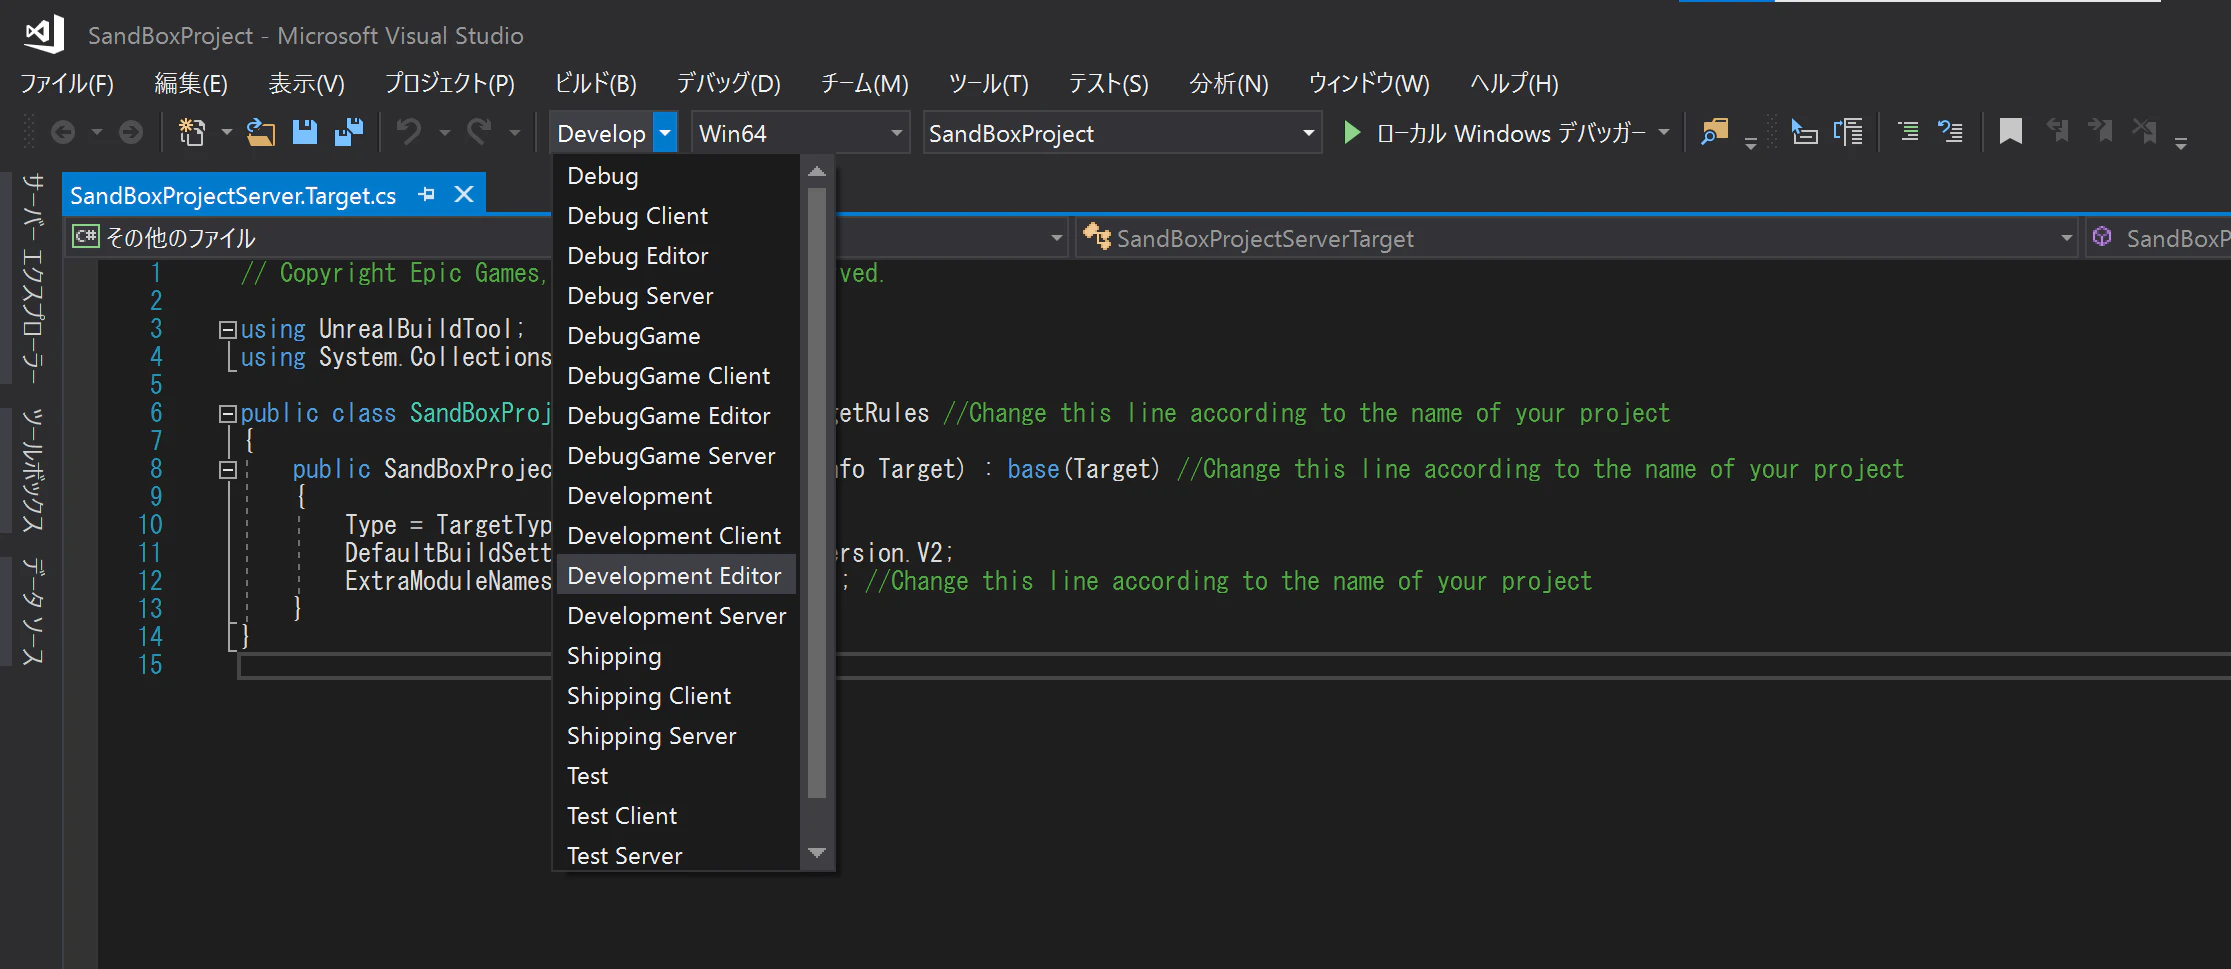The image size is (2231, 969).
Task: Open the Win64 platform dropdown
Action: click(x=799, y=133)
